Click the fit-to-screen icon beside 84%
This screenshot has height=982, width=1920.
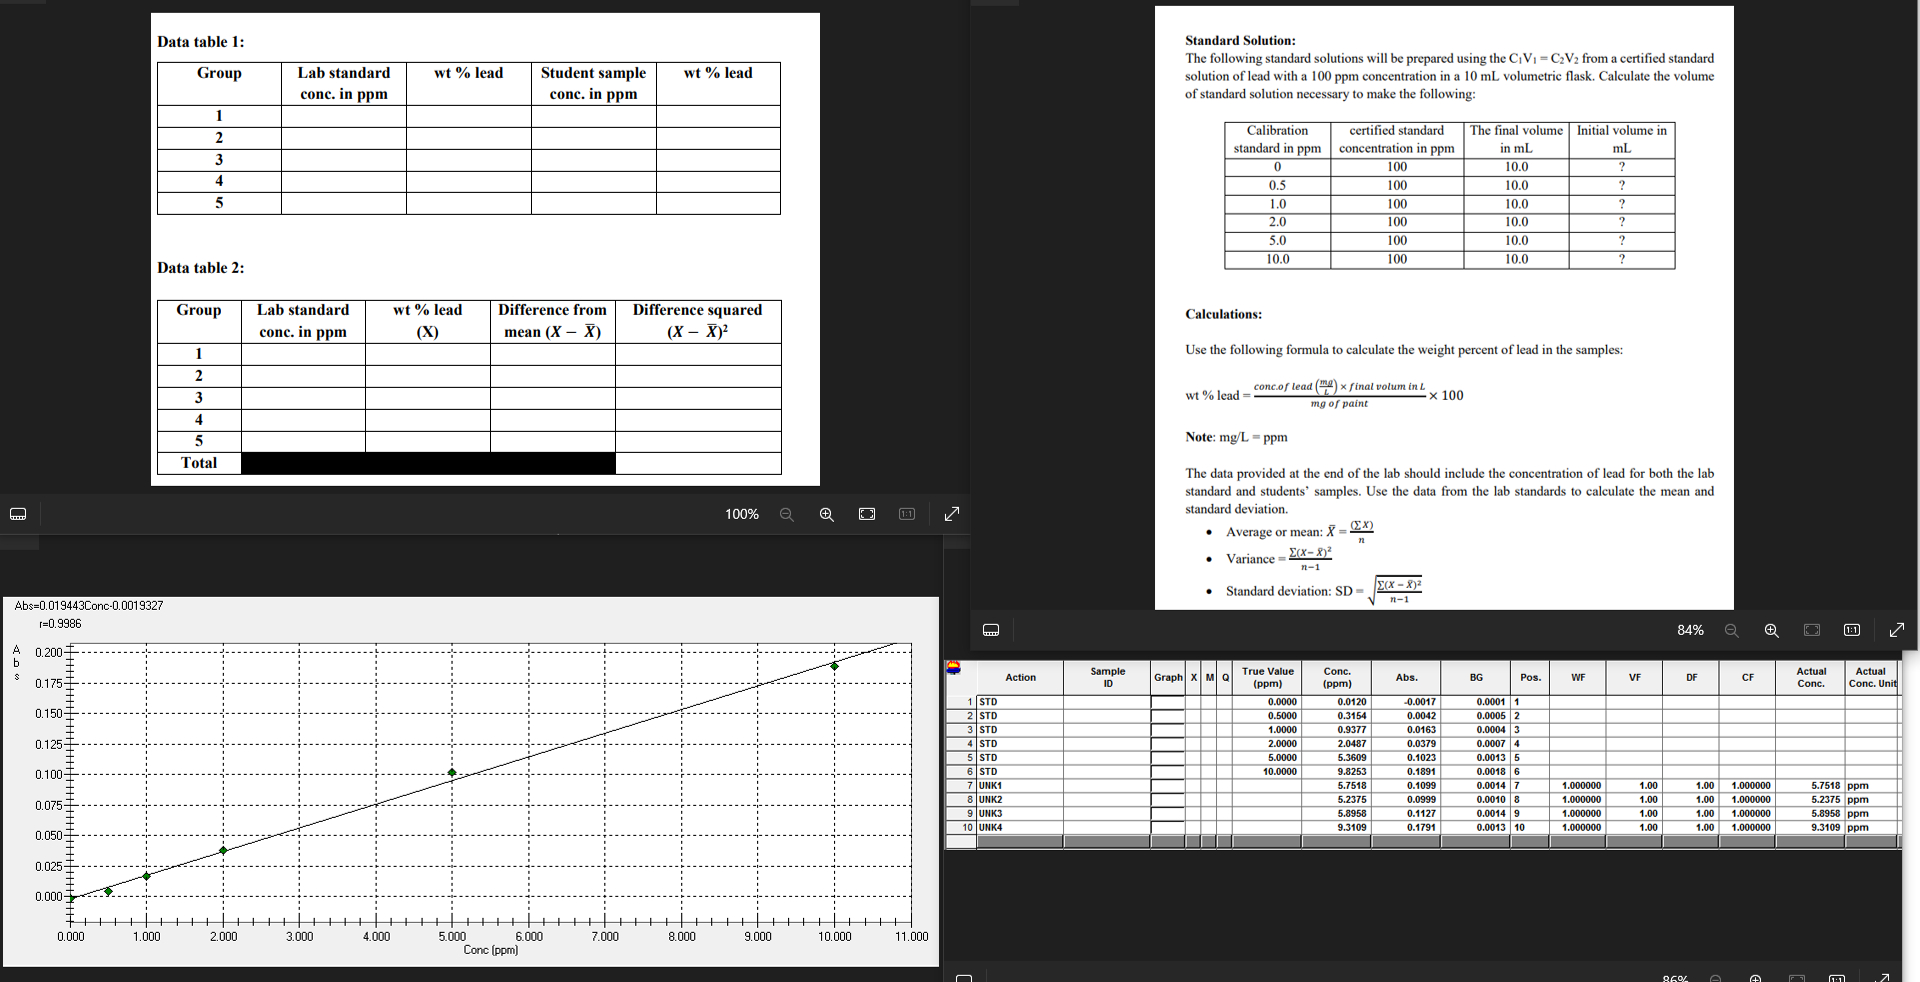coord(1812,630)
